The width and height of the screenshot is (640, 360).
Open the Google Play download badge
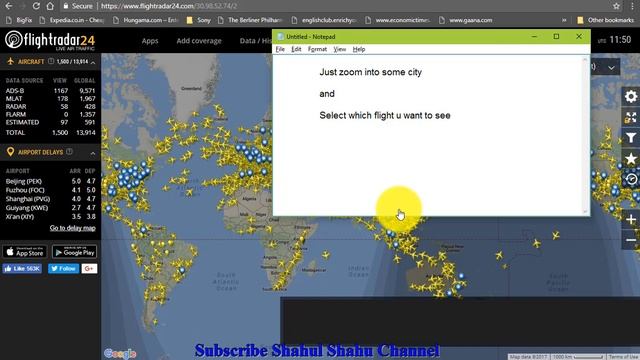[x=74, y=252]
